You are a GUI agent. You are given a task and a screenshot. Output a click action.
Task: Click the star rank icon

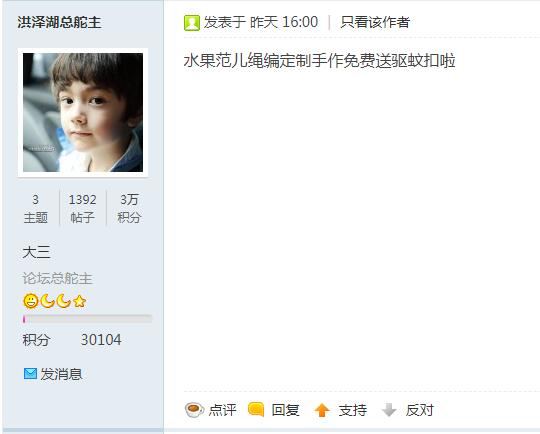80,301
